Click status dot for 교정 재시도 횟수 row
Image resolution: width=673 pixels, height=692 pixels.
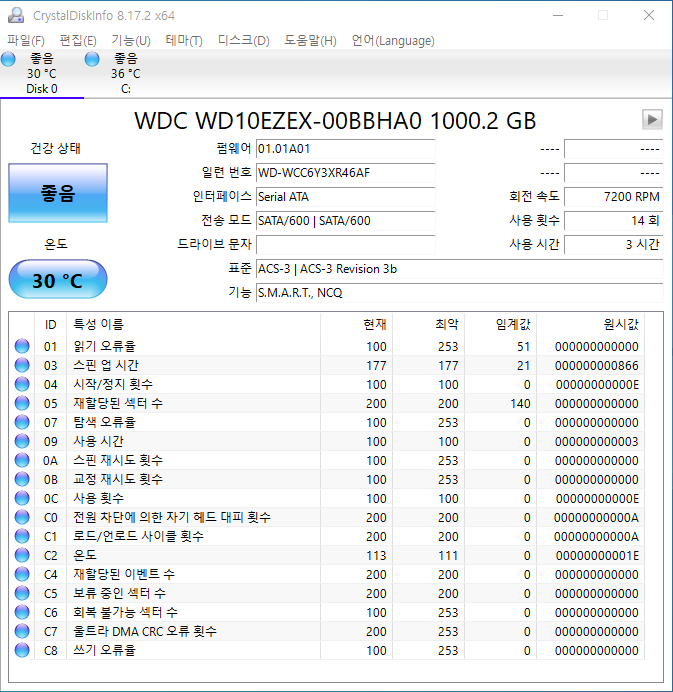22,479
